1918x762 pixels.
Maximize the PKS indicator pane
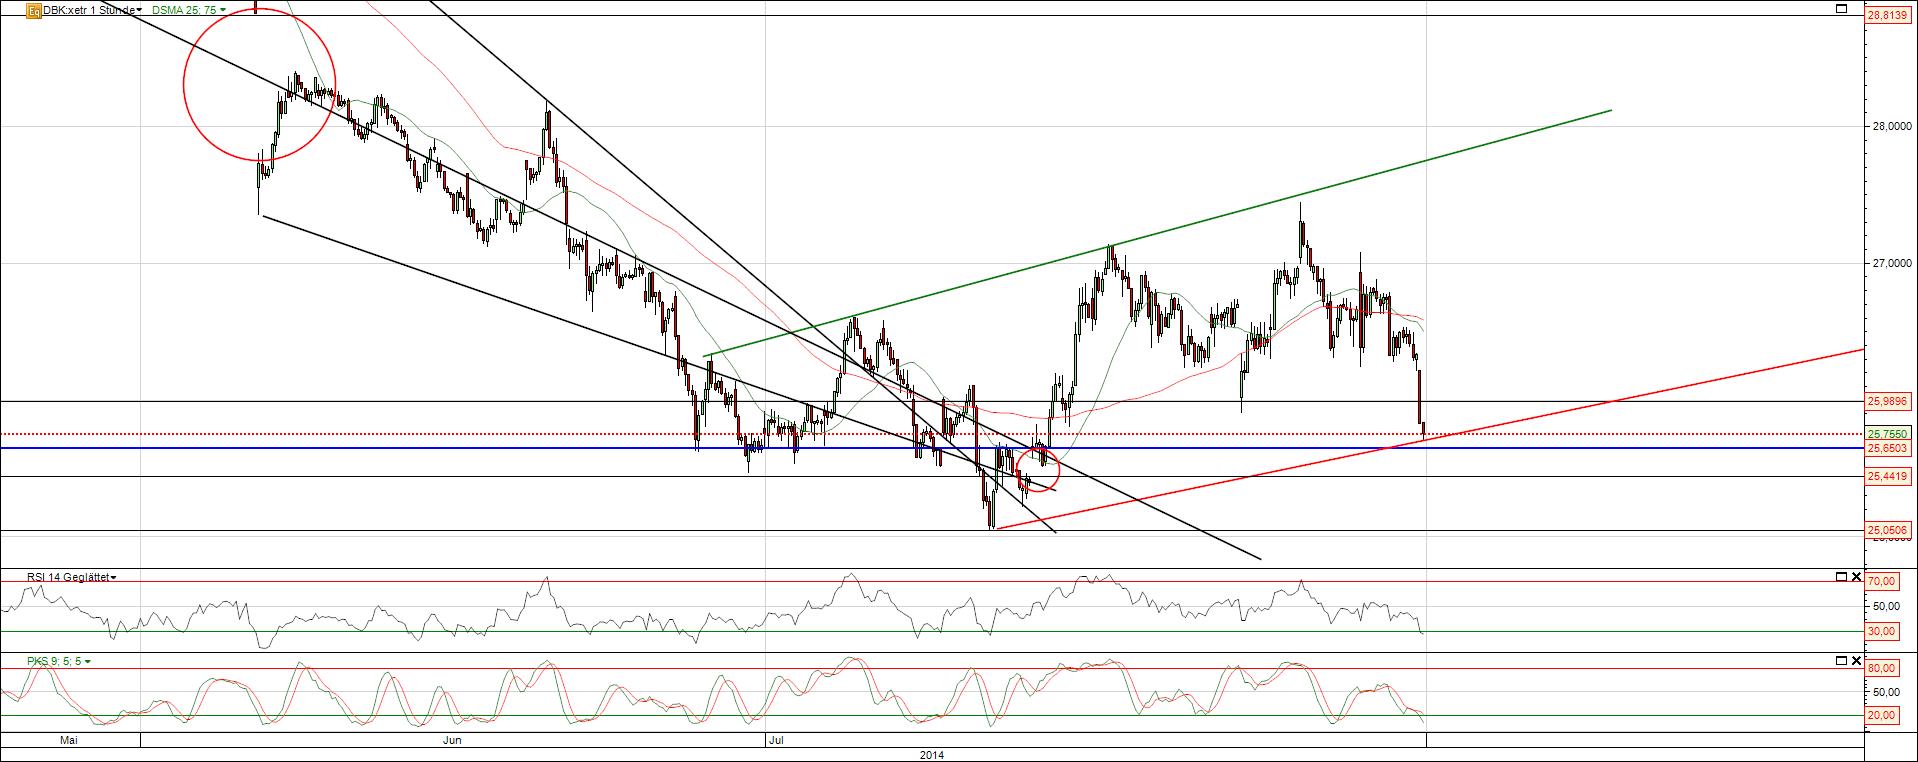(x=1842, y=661)
